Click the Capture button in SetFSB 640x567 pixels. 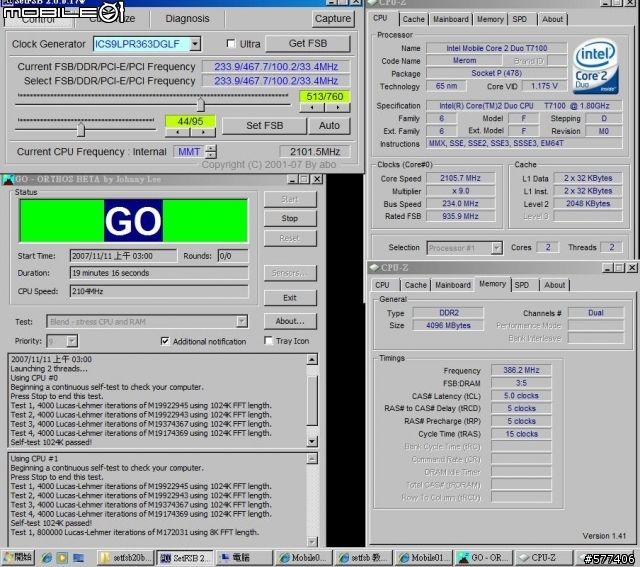click(333, 19)
